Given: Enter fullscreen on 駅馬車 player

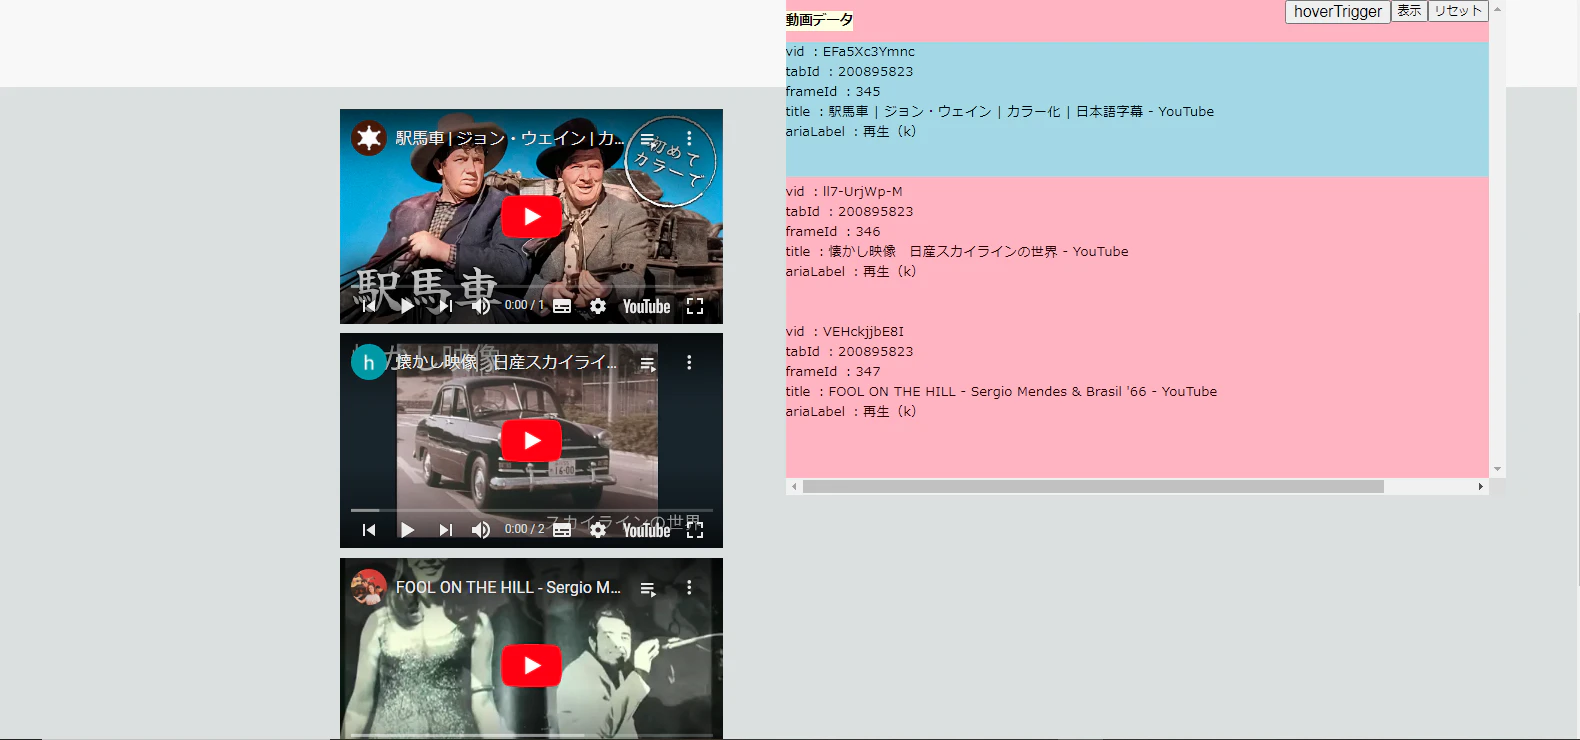Looking at the screenshot, I should pos(695,306).
